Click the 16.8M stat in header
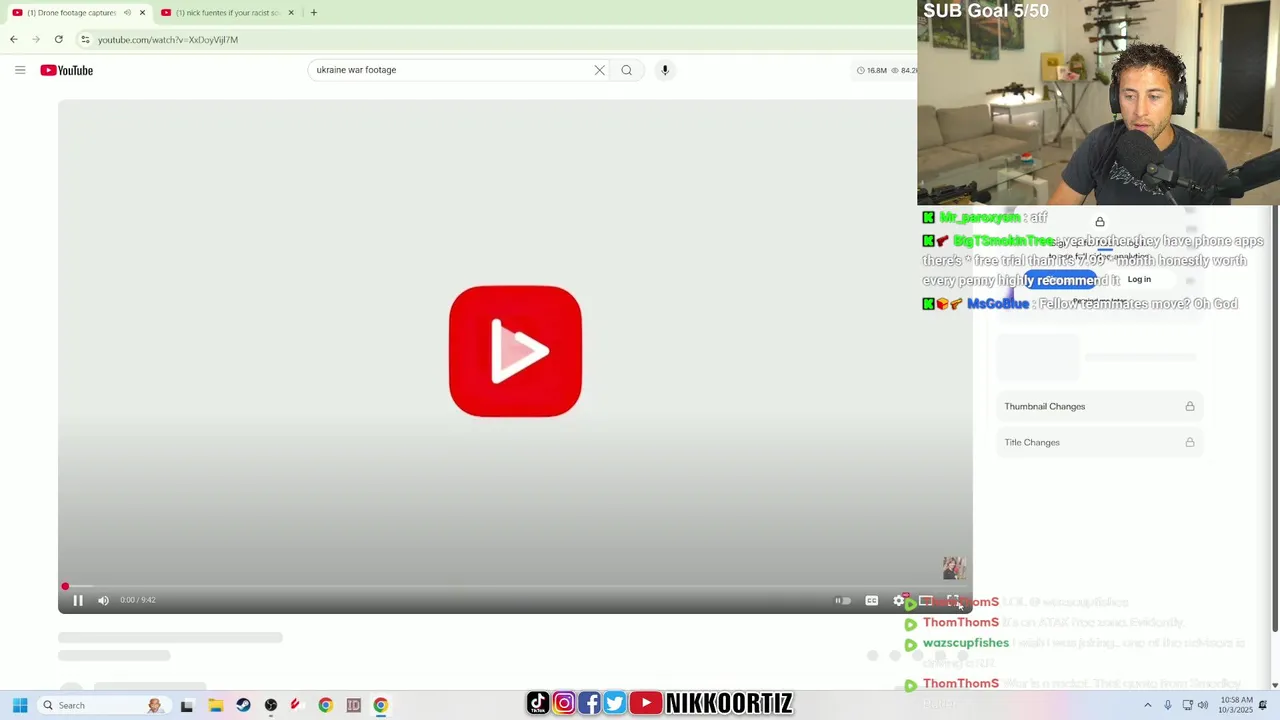Image resolution: width=1280 pixels, height=720 pixels. pyautogui.click(x=872, y=71)
